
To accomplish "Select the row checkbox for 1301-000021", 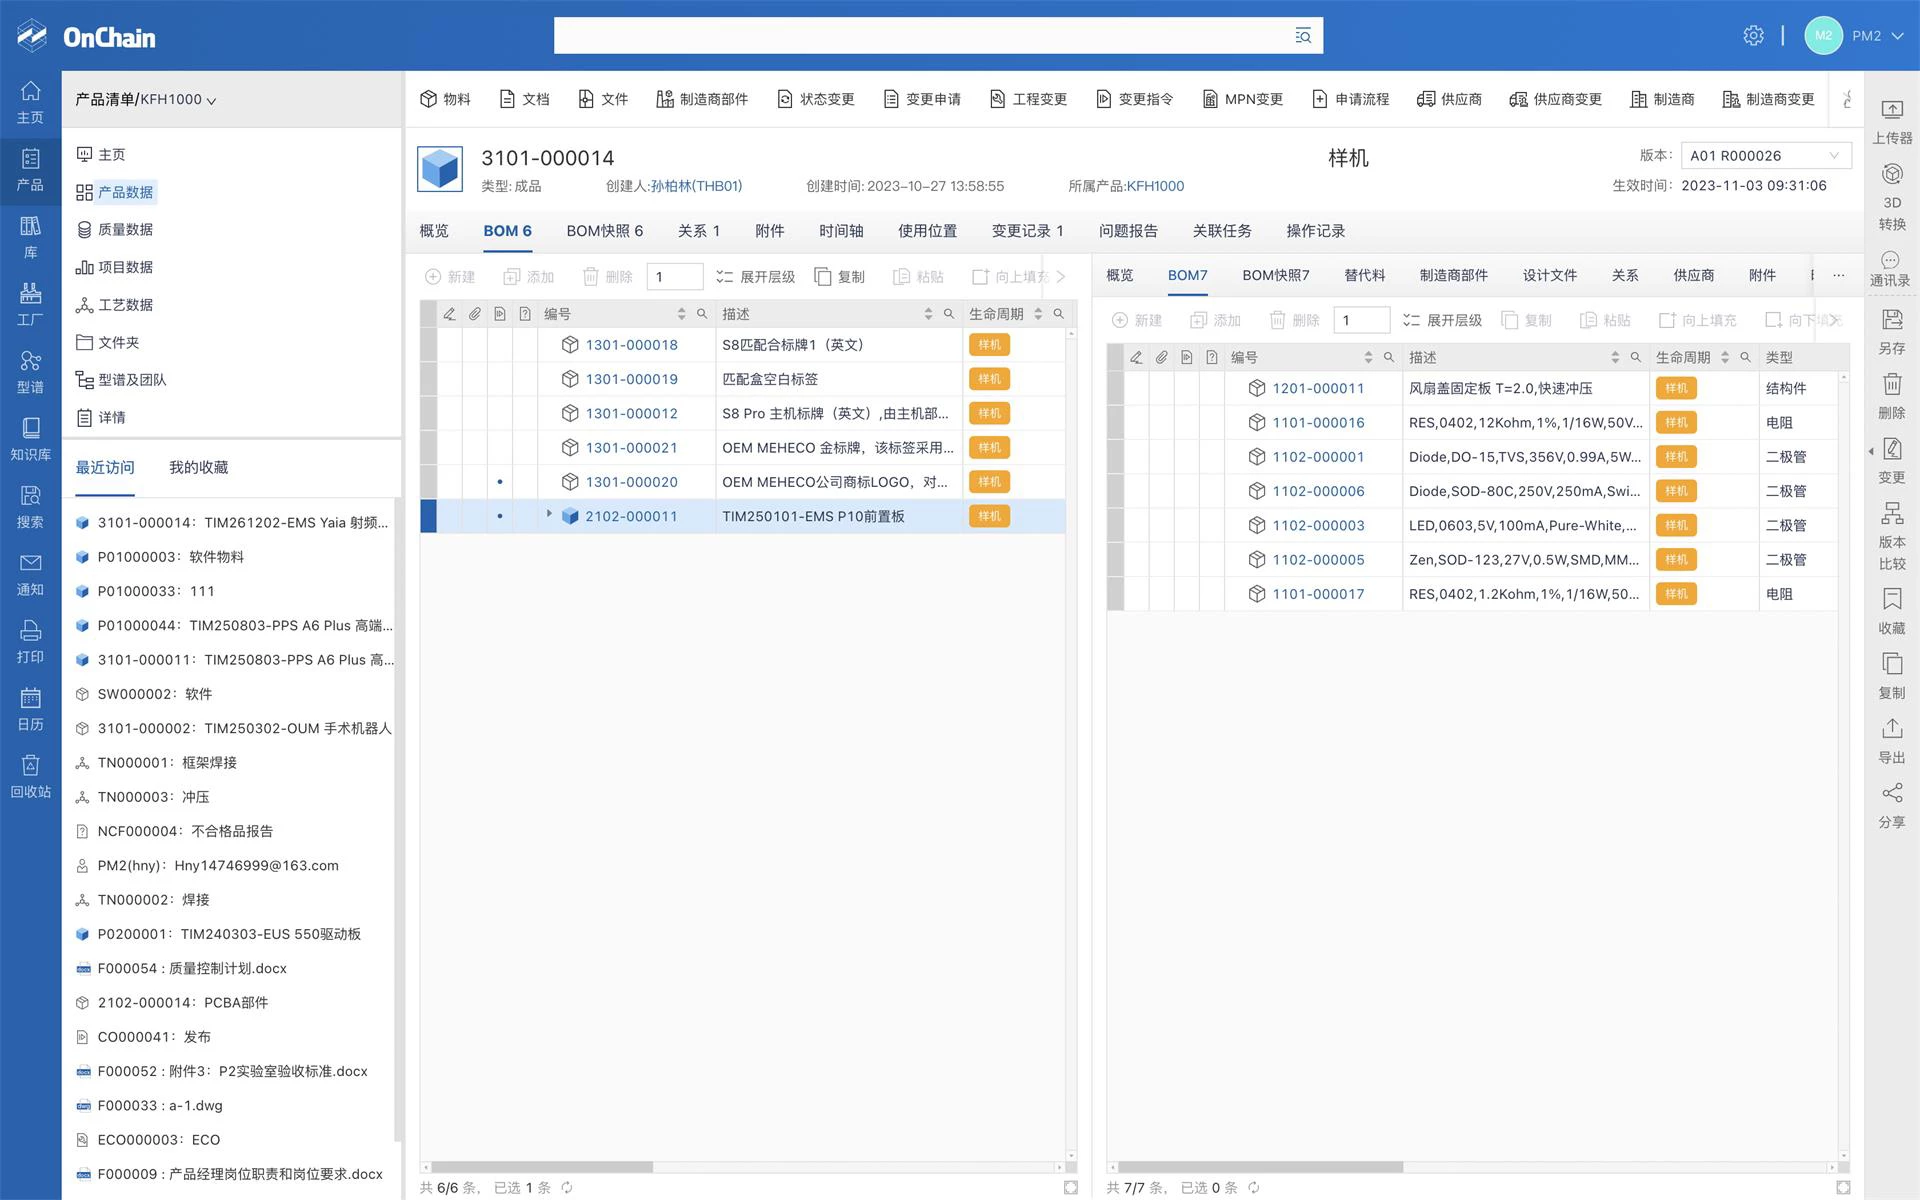I will coord(428,448).
